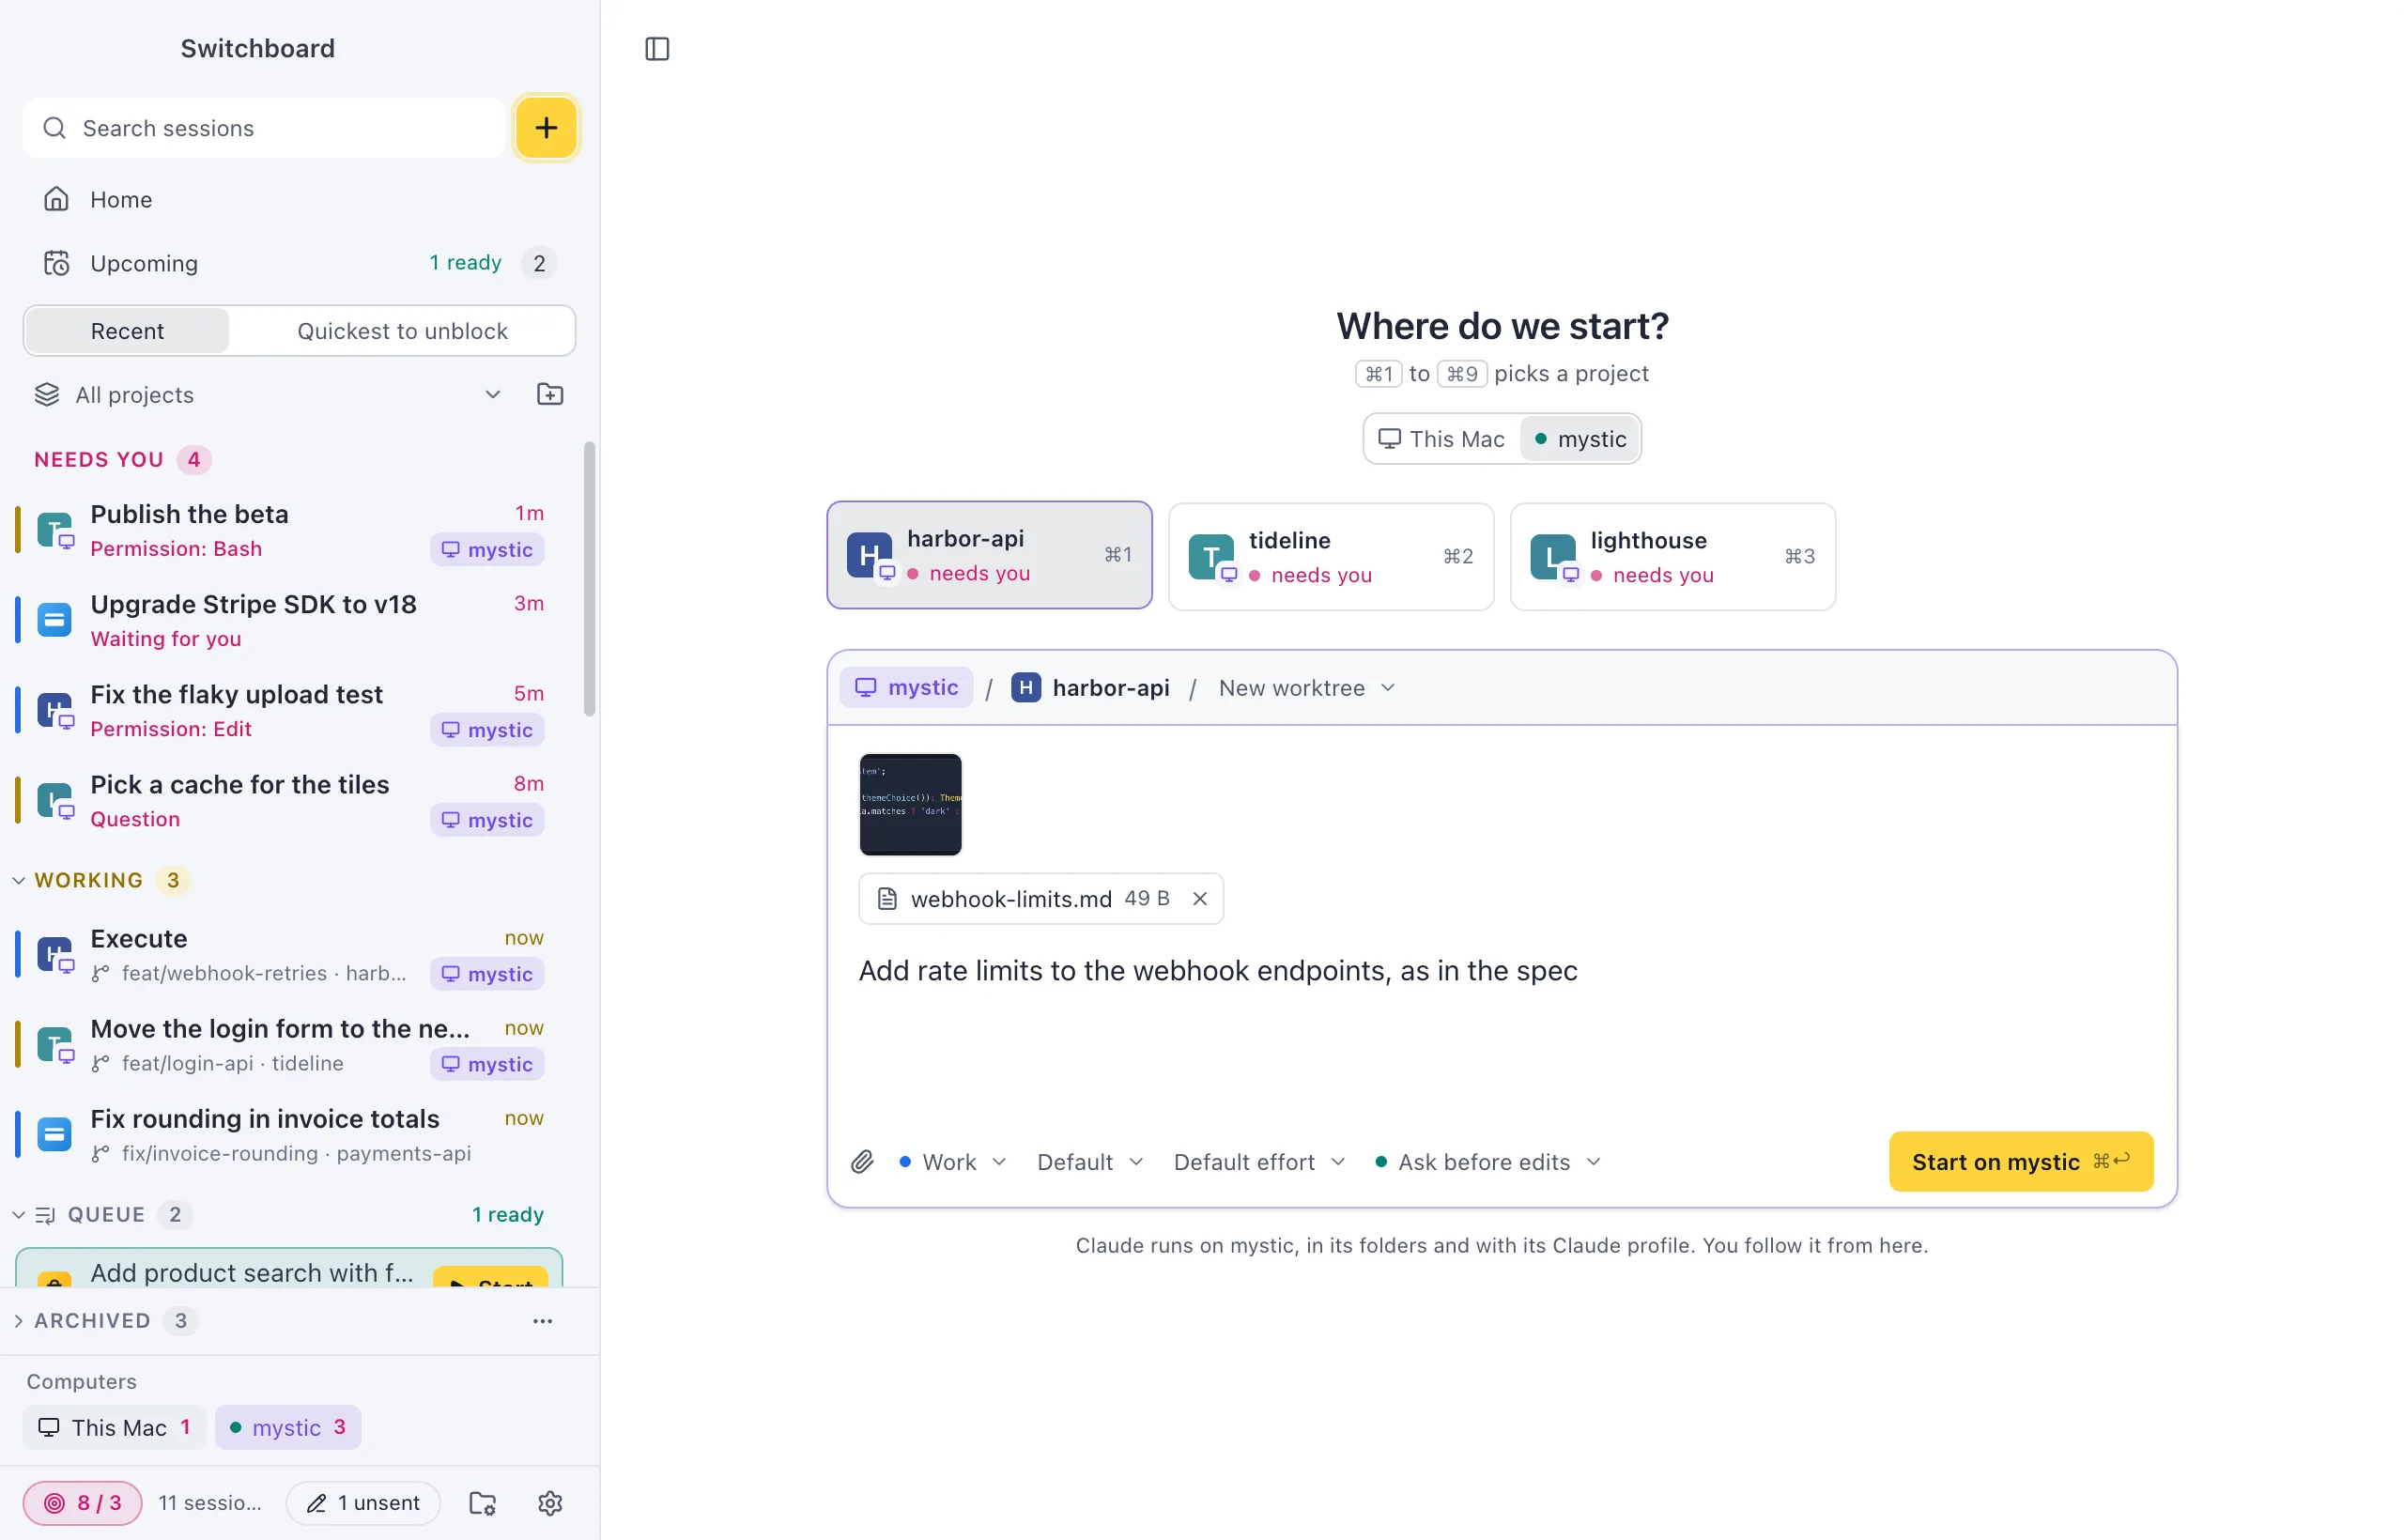Screen dimensions: 2404x1540
Task: Click the Home icon in sidebar
Action: [x=56, y=199]
